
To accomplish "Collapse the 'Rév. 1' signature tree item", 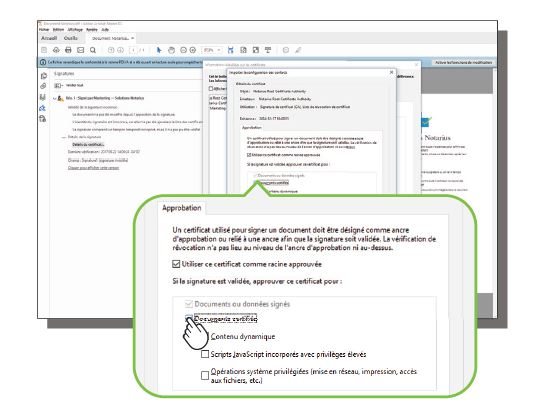I will 54,98.
